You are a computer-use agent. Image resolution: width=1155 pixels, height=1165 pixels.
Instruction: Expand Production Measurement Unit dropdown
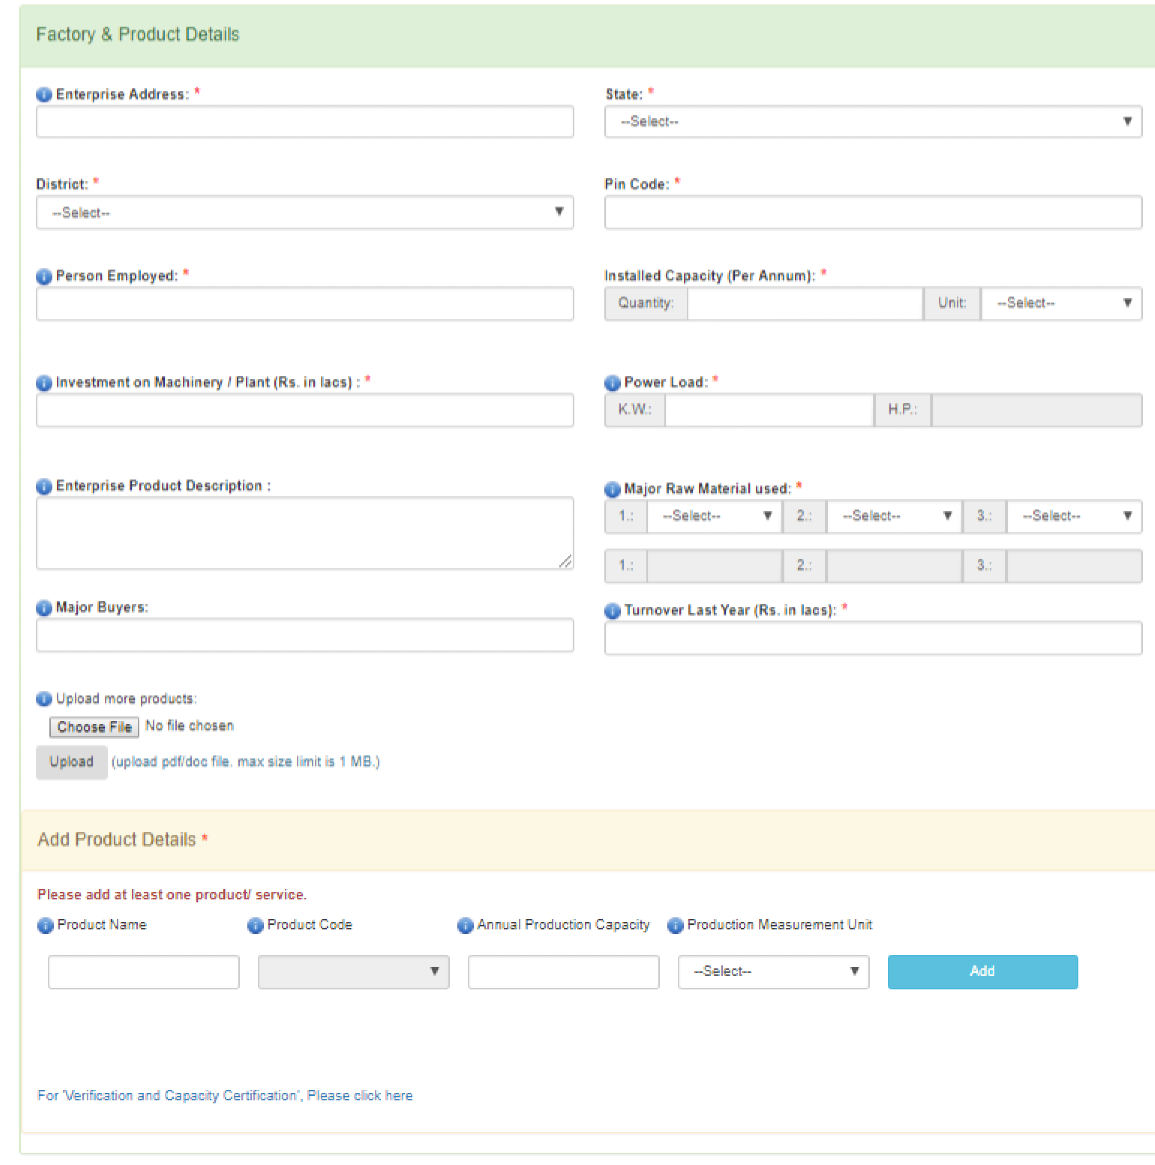[x=773, y=972]
